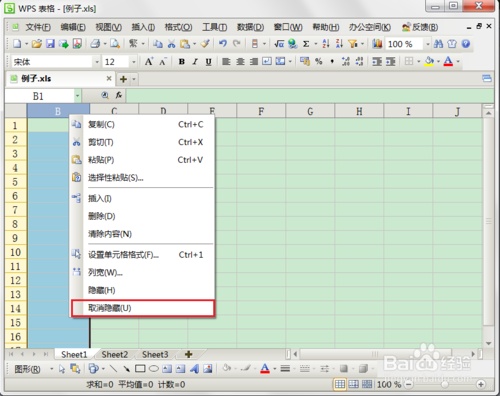The height and width of the screenshot is (396, 500).
Task: Click the 反馈(B) feedback button
Action: click(420, 27)
